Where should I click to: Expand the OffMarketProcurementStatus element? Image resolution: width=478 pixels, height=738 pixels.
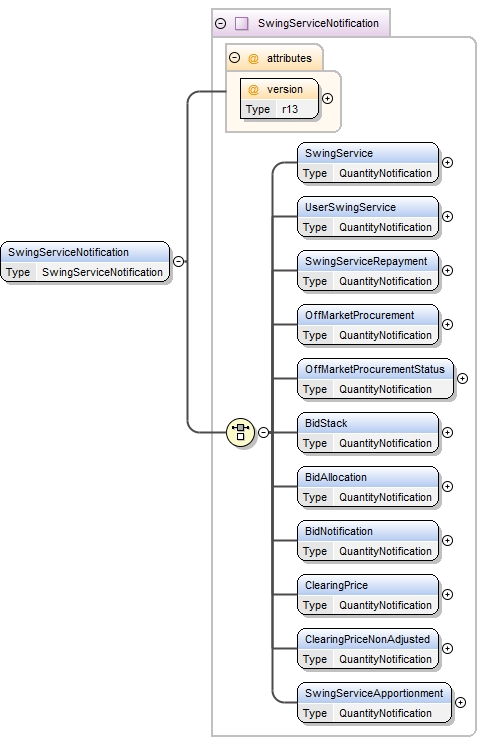point(462,378)
